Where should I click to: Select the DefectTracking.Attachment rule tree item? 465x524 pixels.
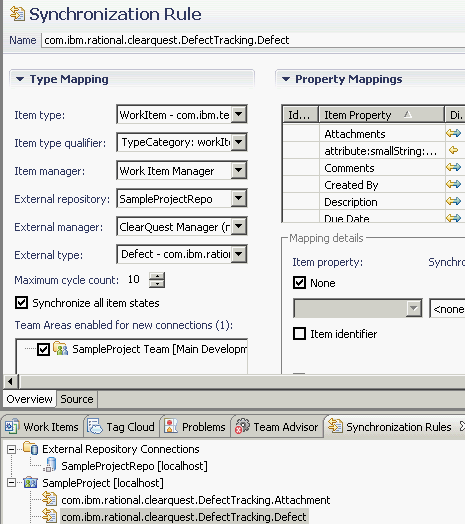(x=196, y=500)
